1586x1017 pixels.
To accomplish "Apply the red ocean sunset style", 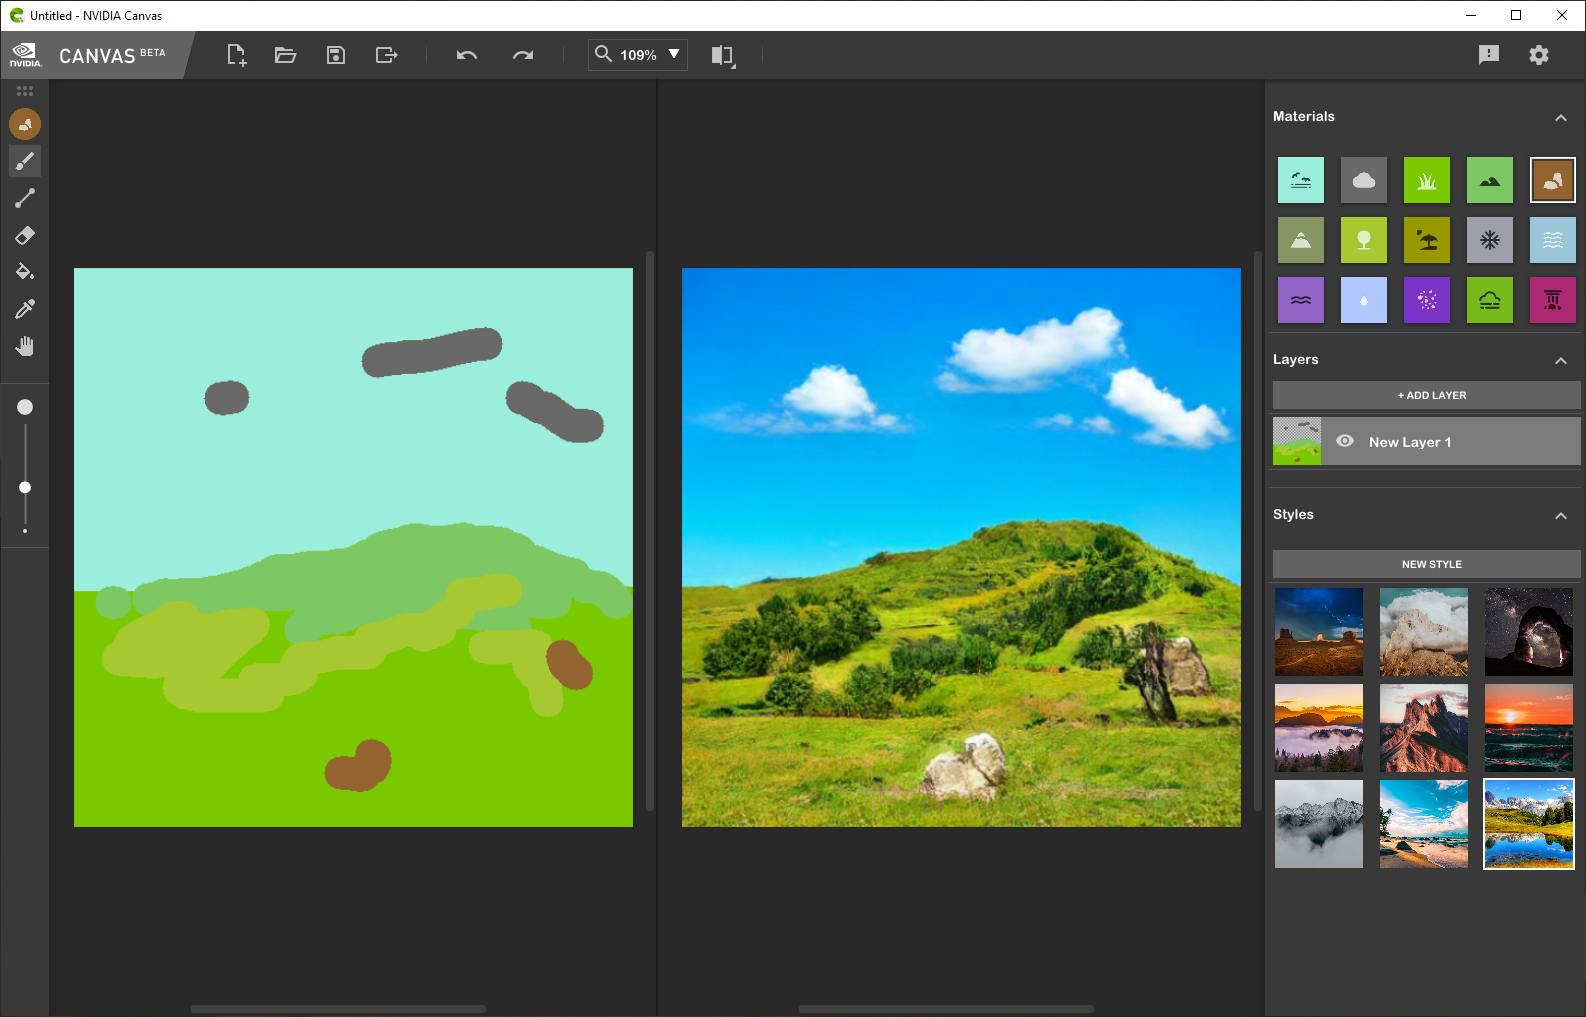I will (x=1529, y=728).
